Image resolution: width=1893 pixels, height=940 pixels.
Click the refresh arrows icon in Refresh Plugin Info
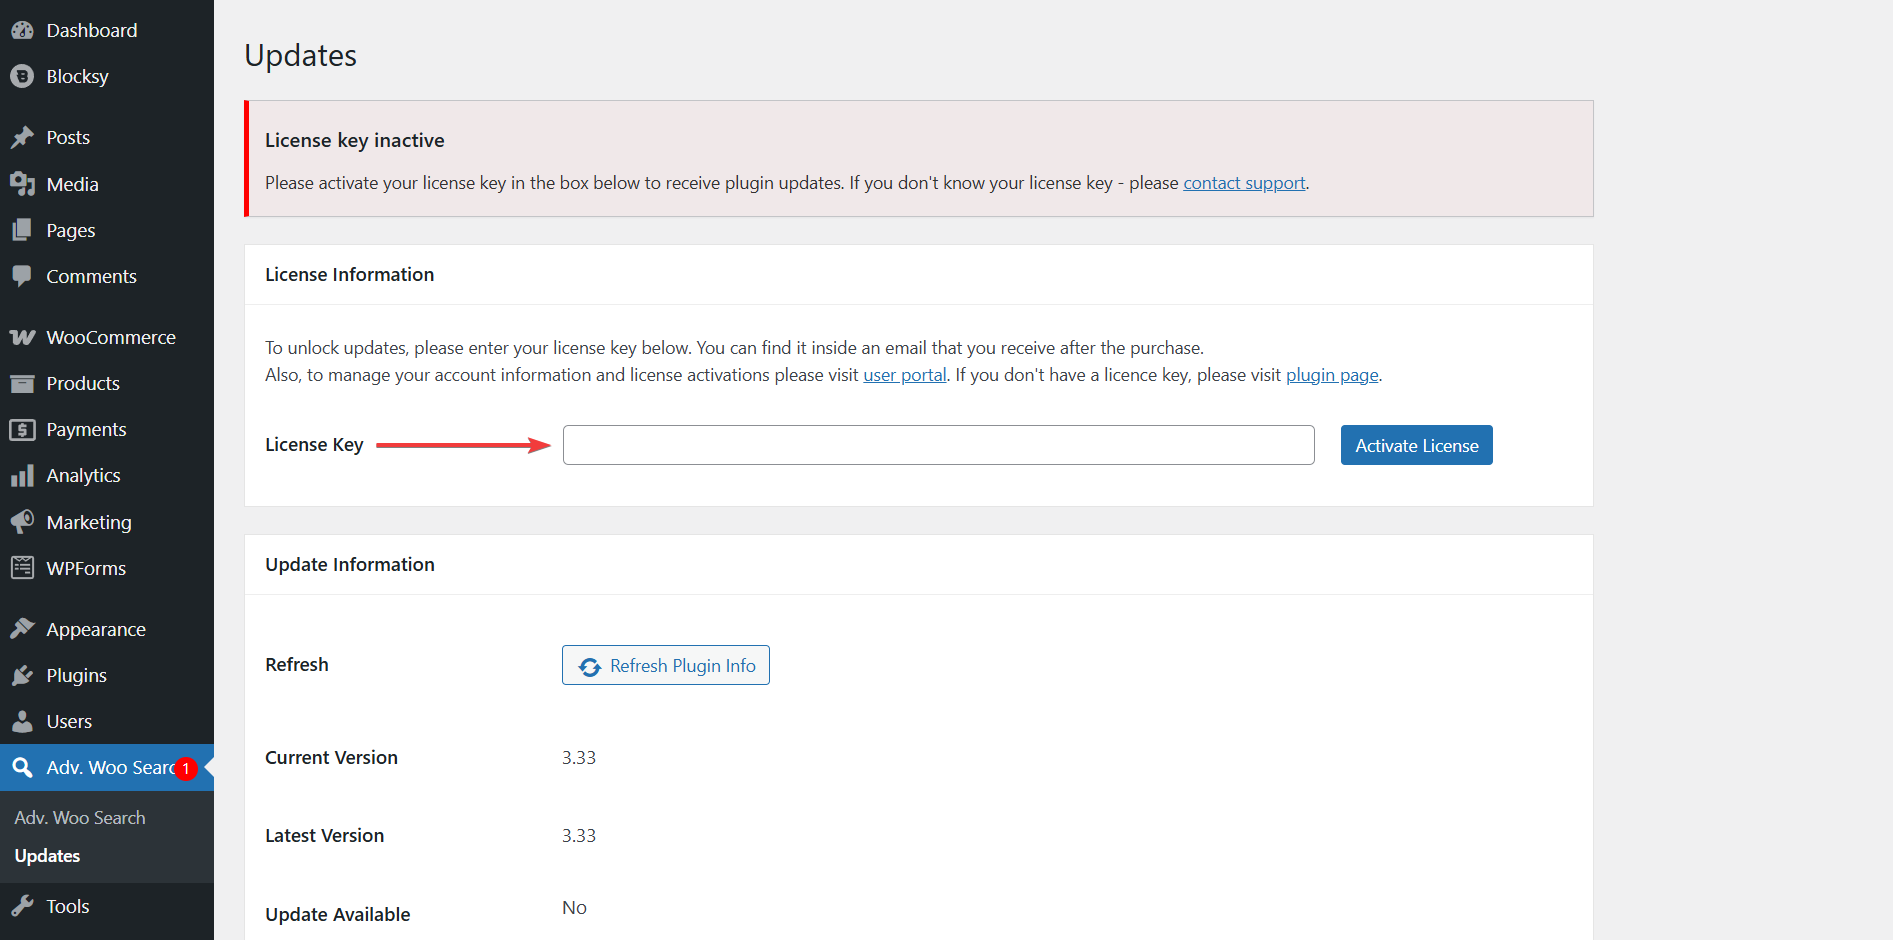590,666
